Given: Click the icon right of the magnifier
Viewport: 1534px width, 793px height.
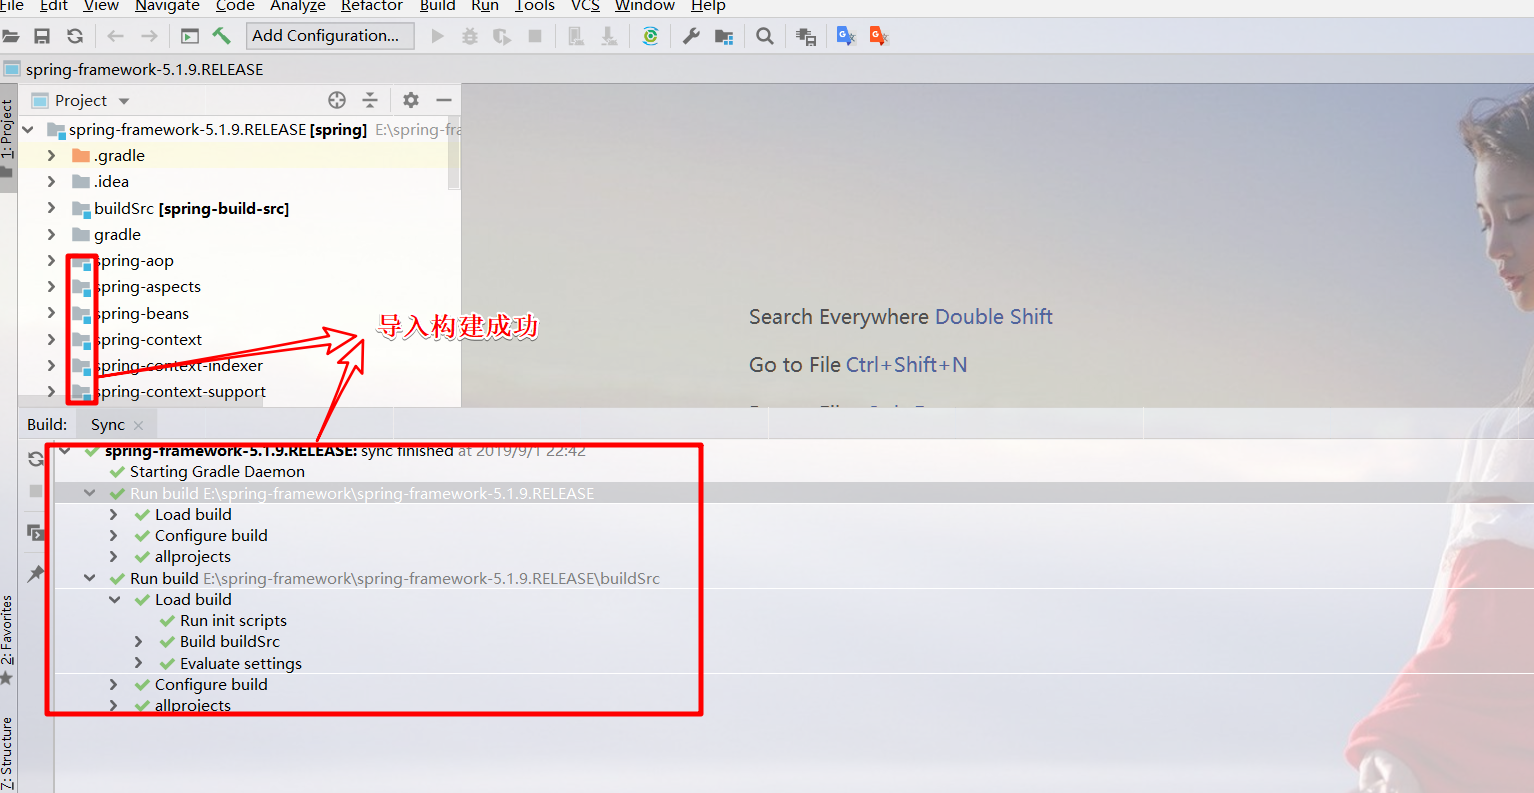Looking at the screenshot, I should point(805,36).
